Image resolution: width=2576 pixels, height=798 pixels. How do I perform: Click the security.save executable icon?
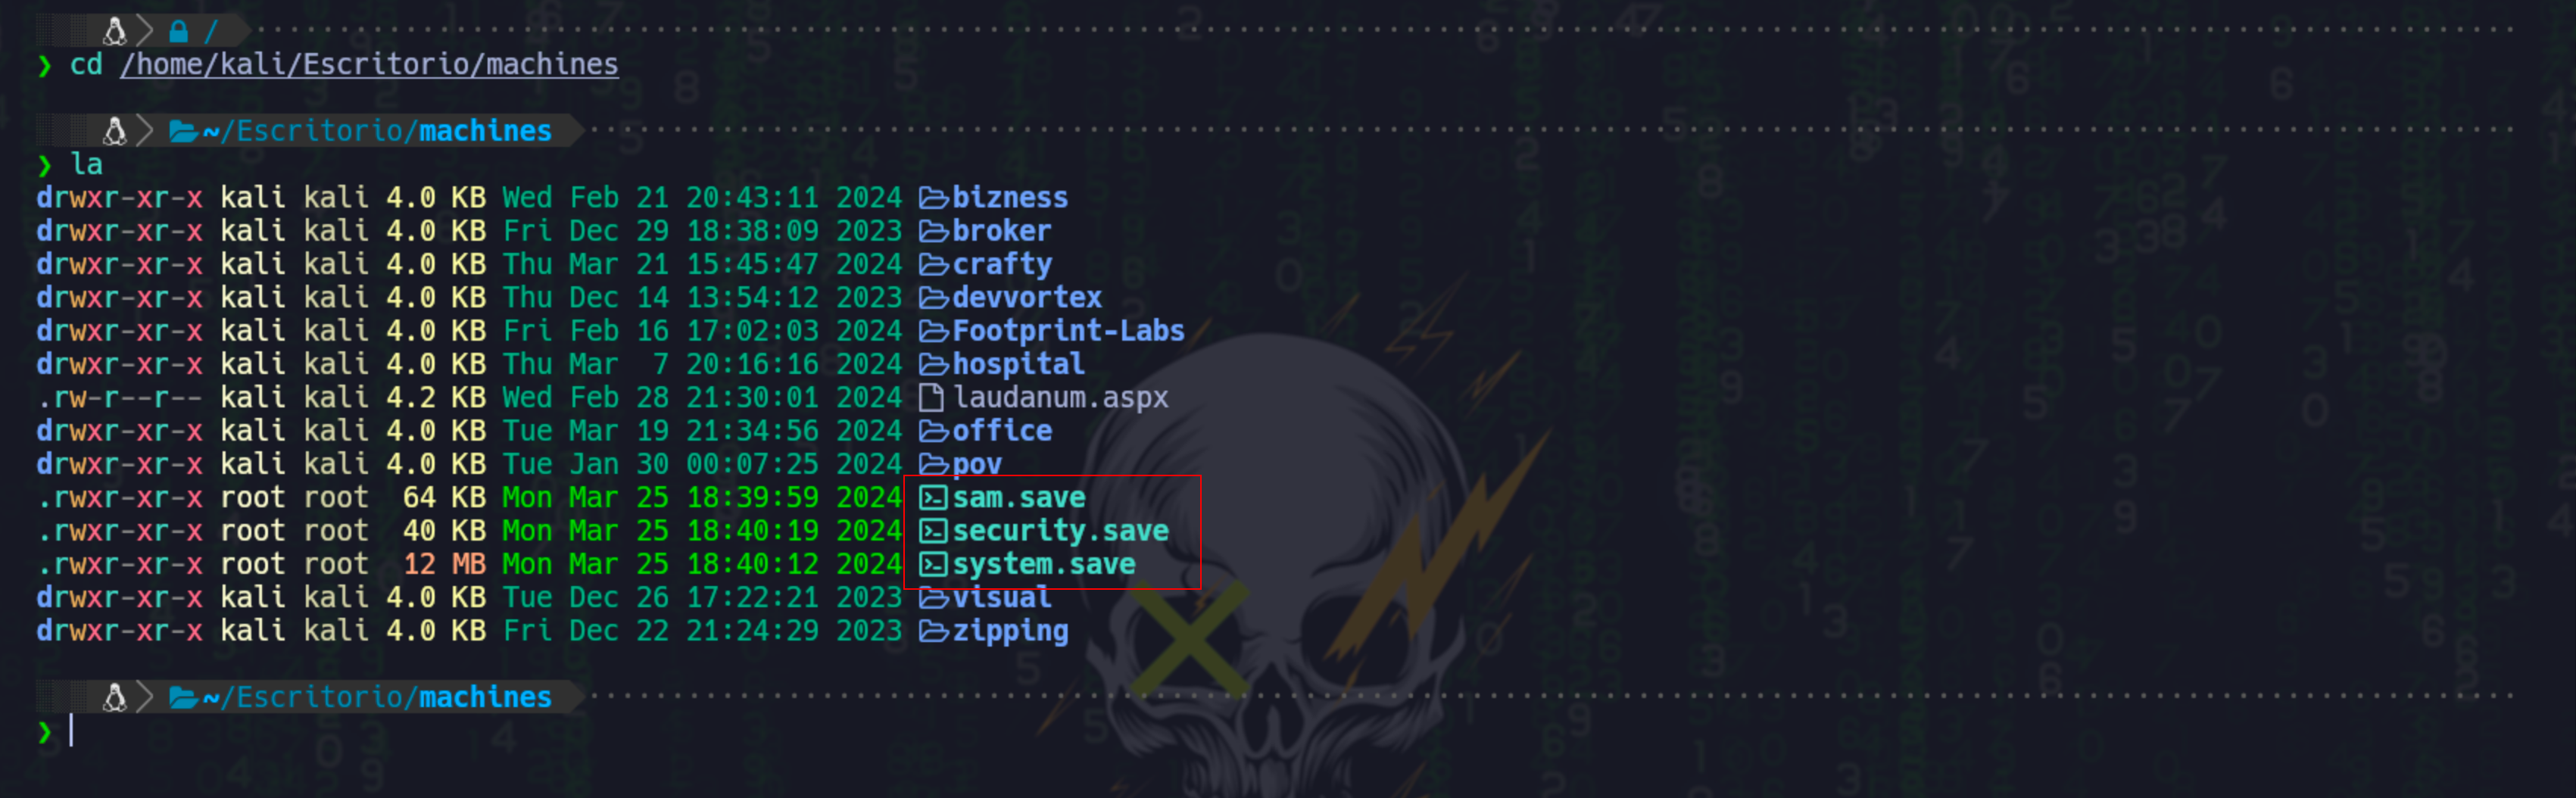click(932, 531)
